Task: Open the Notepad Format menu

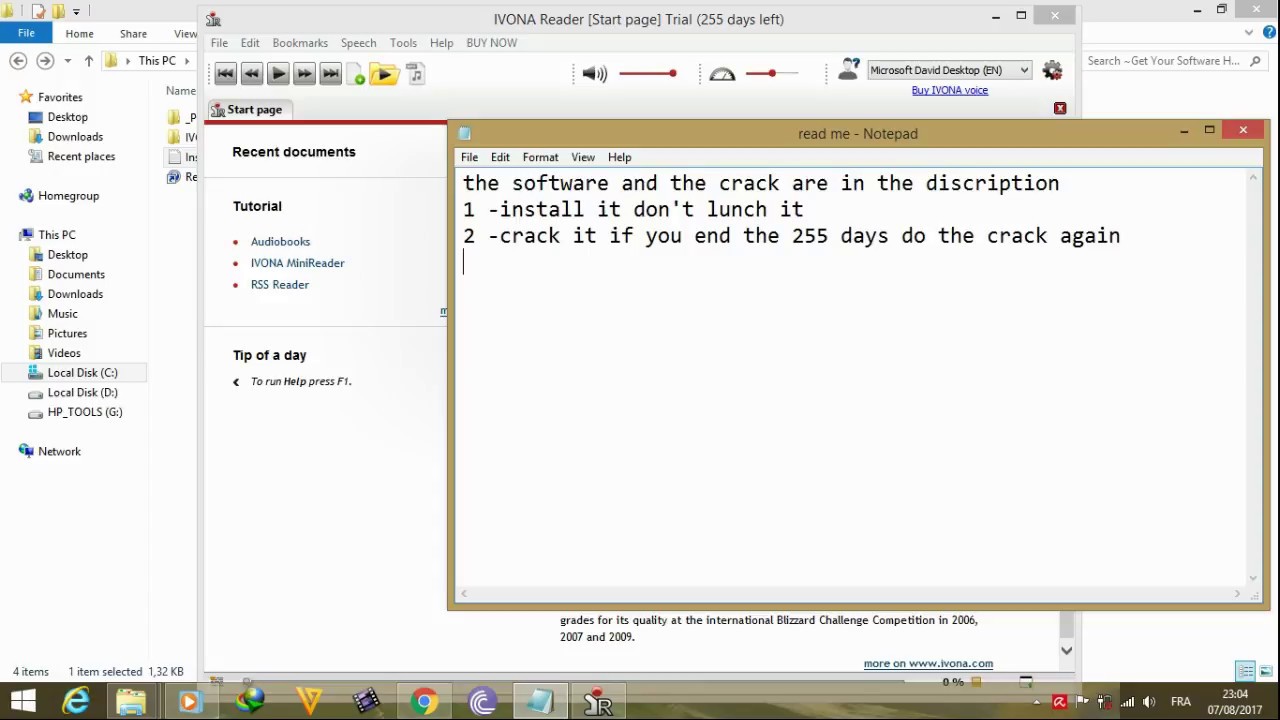Action: (540, 157)
